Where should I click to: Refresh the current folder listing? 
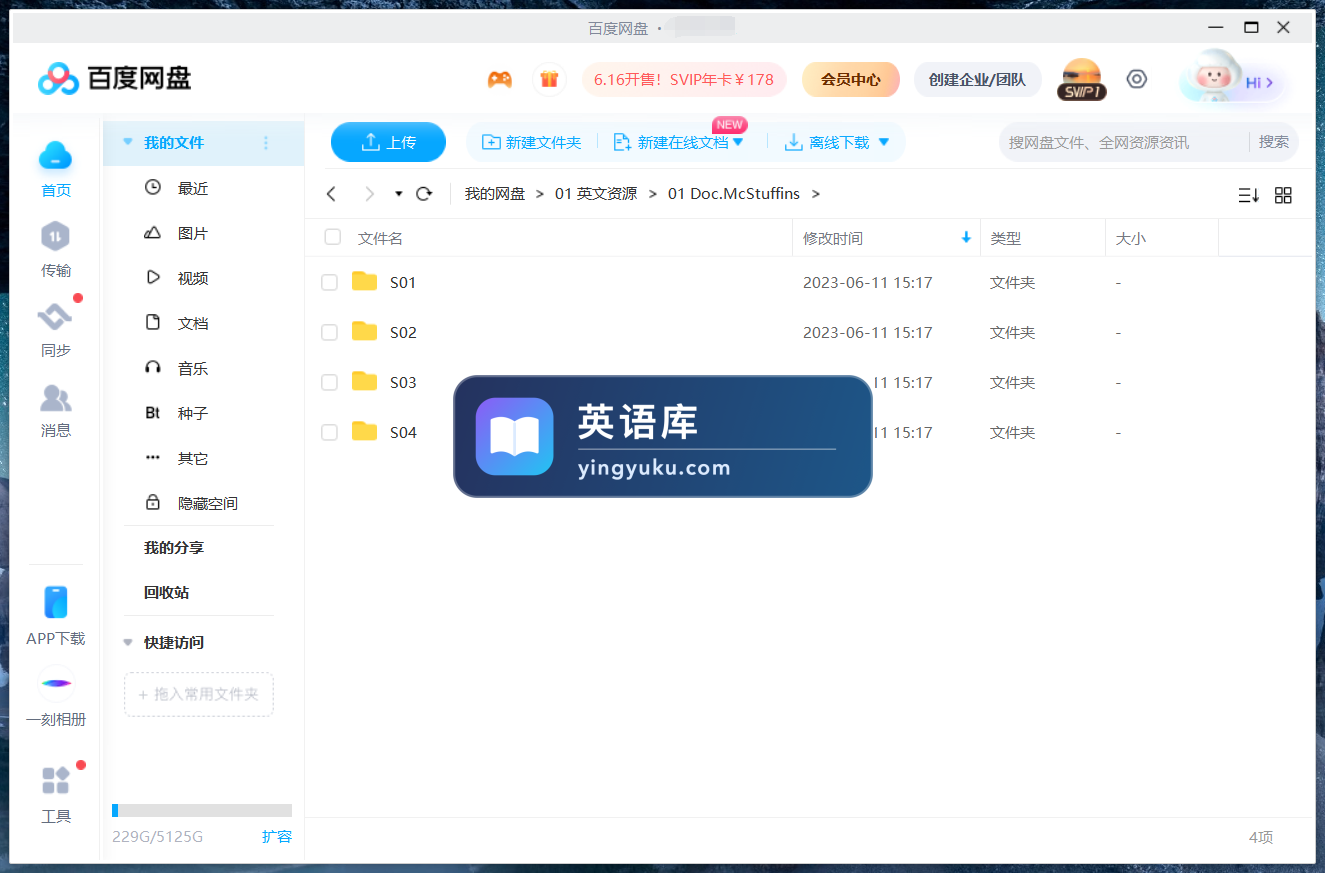[424, 194]
